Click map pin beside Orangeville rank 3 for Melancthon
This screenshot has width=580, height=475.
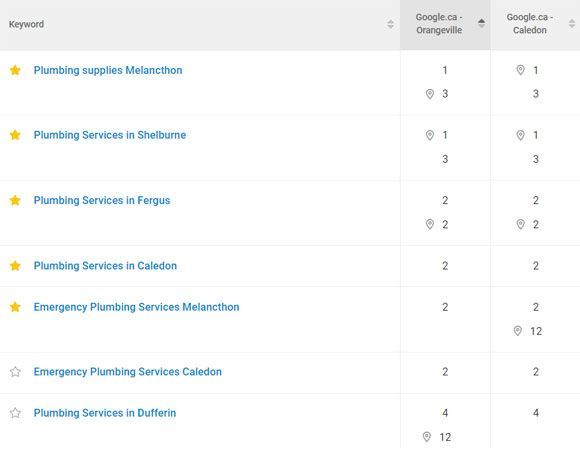pos(430,94)
